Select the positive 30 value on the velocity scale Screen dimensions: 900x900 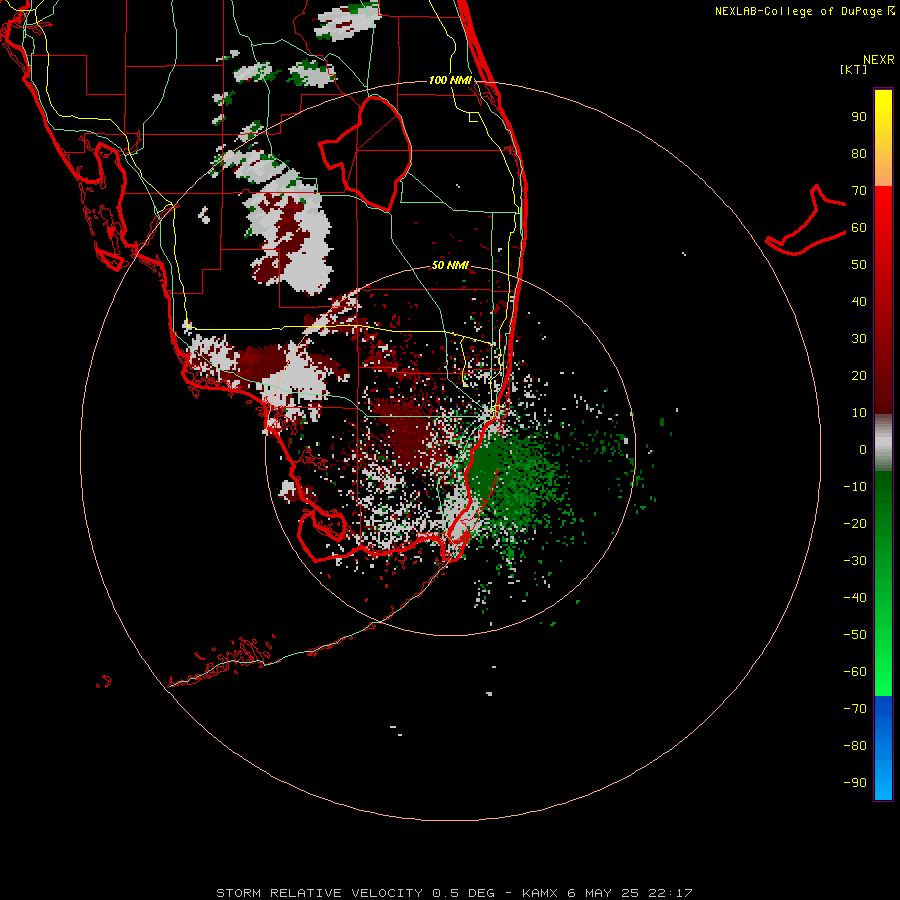859,339
